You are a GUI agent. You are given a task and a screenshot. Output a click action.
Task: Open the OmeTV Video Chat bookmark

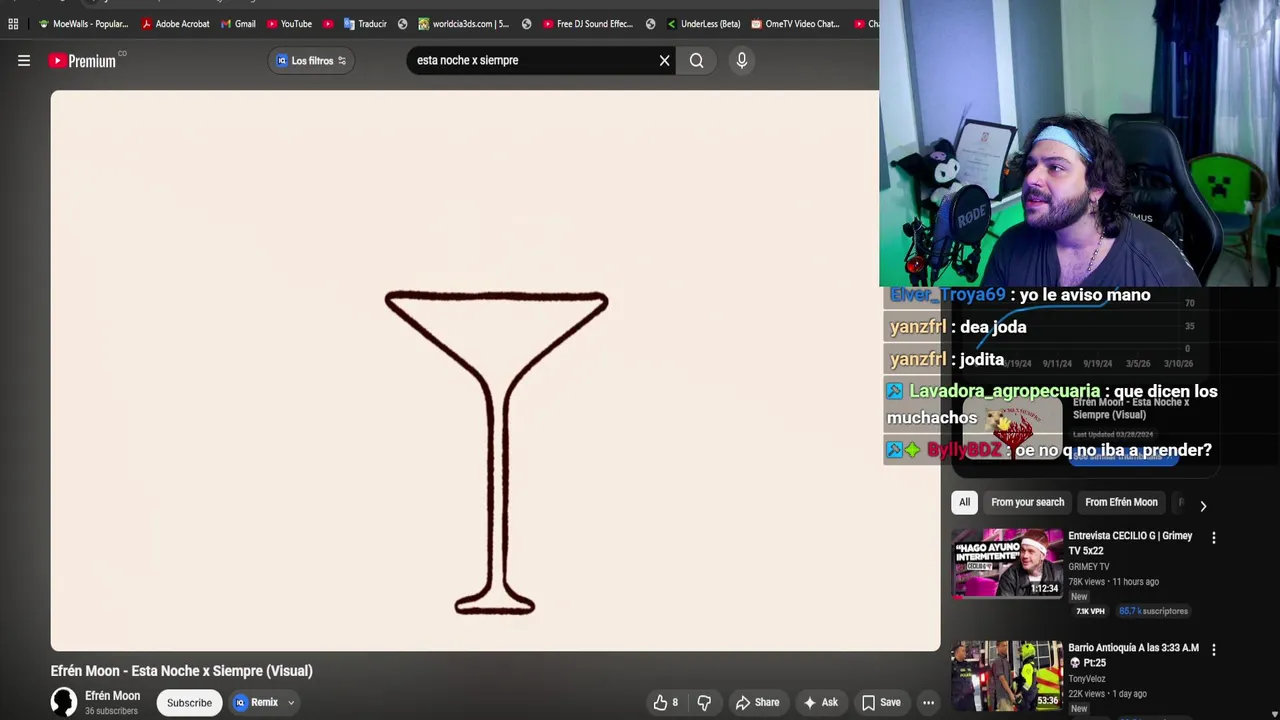pyautogui.click(x=795, y=24)
